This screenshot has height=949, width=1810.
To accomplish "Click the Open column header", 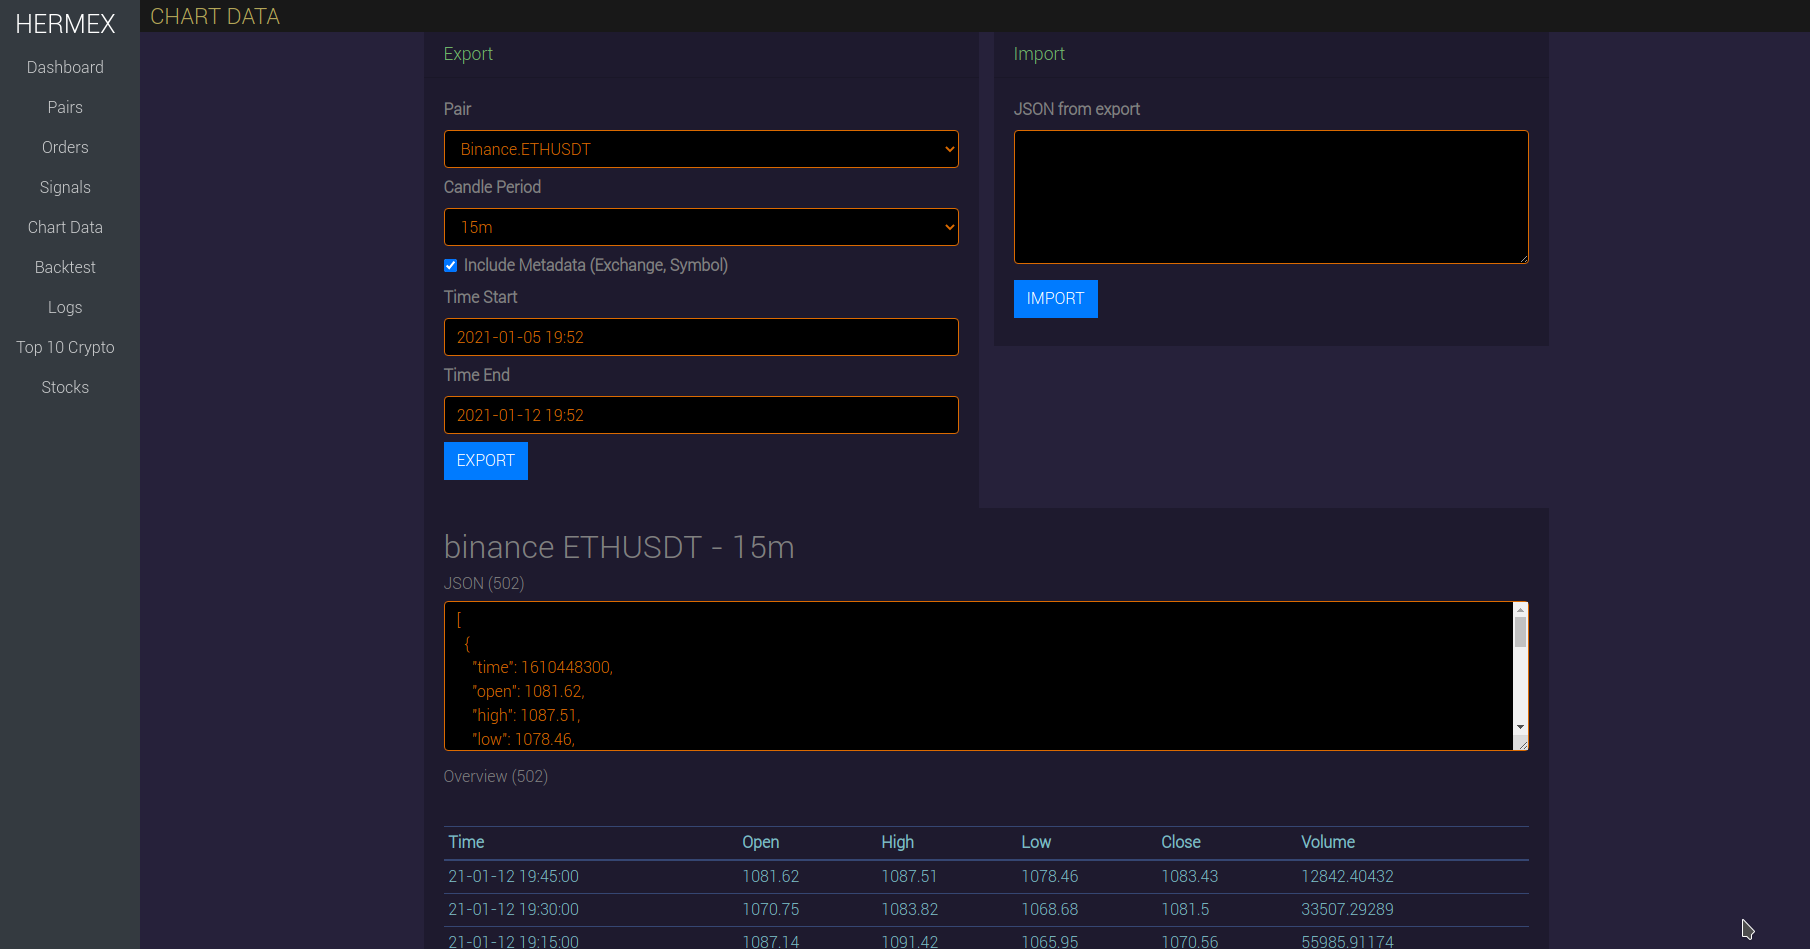I will [761, 842].
